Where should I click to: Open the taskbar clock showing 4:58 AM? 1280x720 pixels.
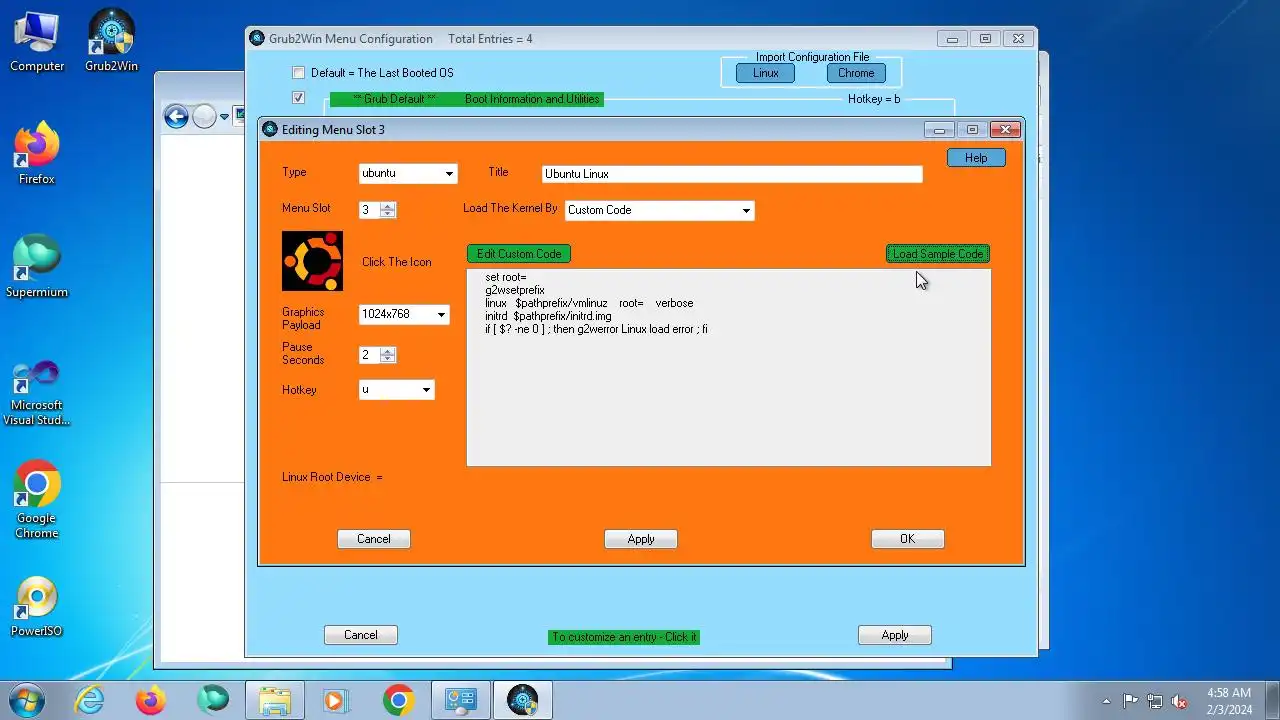(1229, 701)
